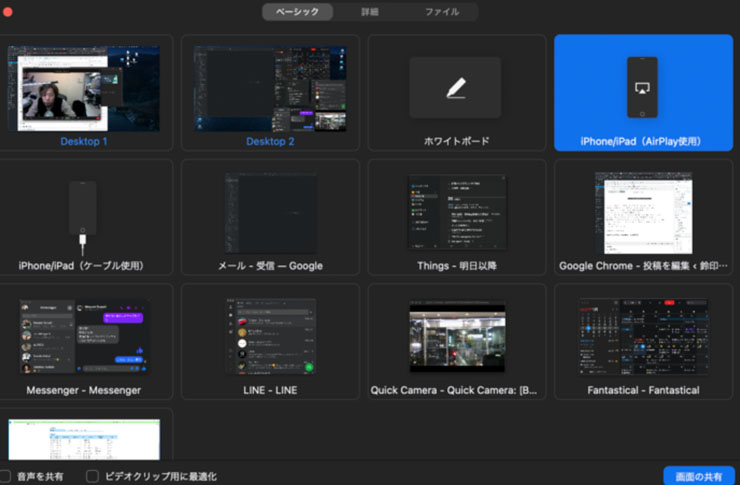Choose the iPhone/iPad AirPlay icon
The height and width of the screenshot is (485, 740).
pos(642,87)
